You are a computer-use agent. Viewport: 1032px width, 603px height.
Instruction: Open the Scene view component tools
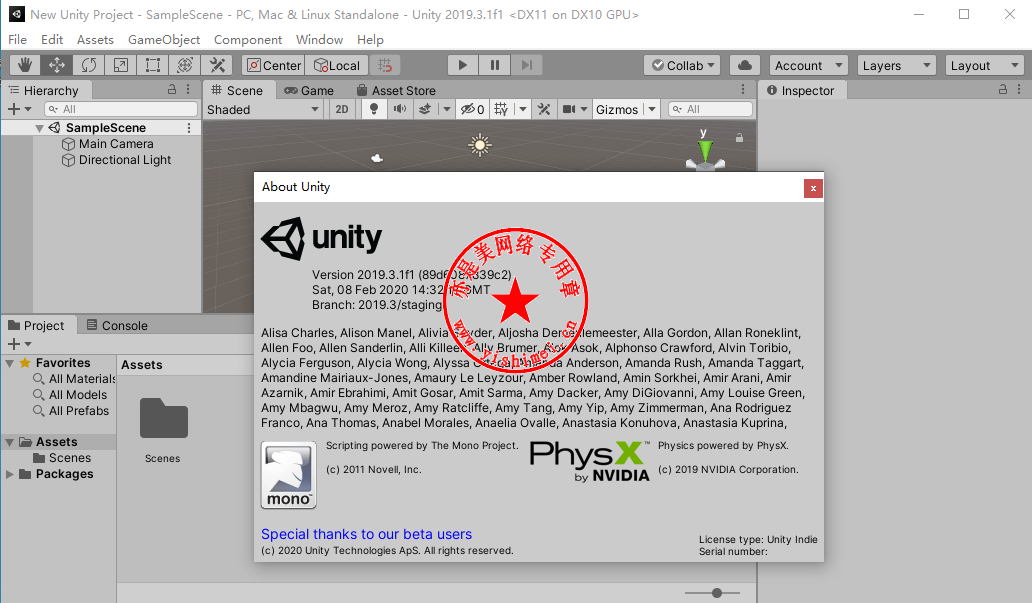(x=544, y=109)
